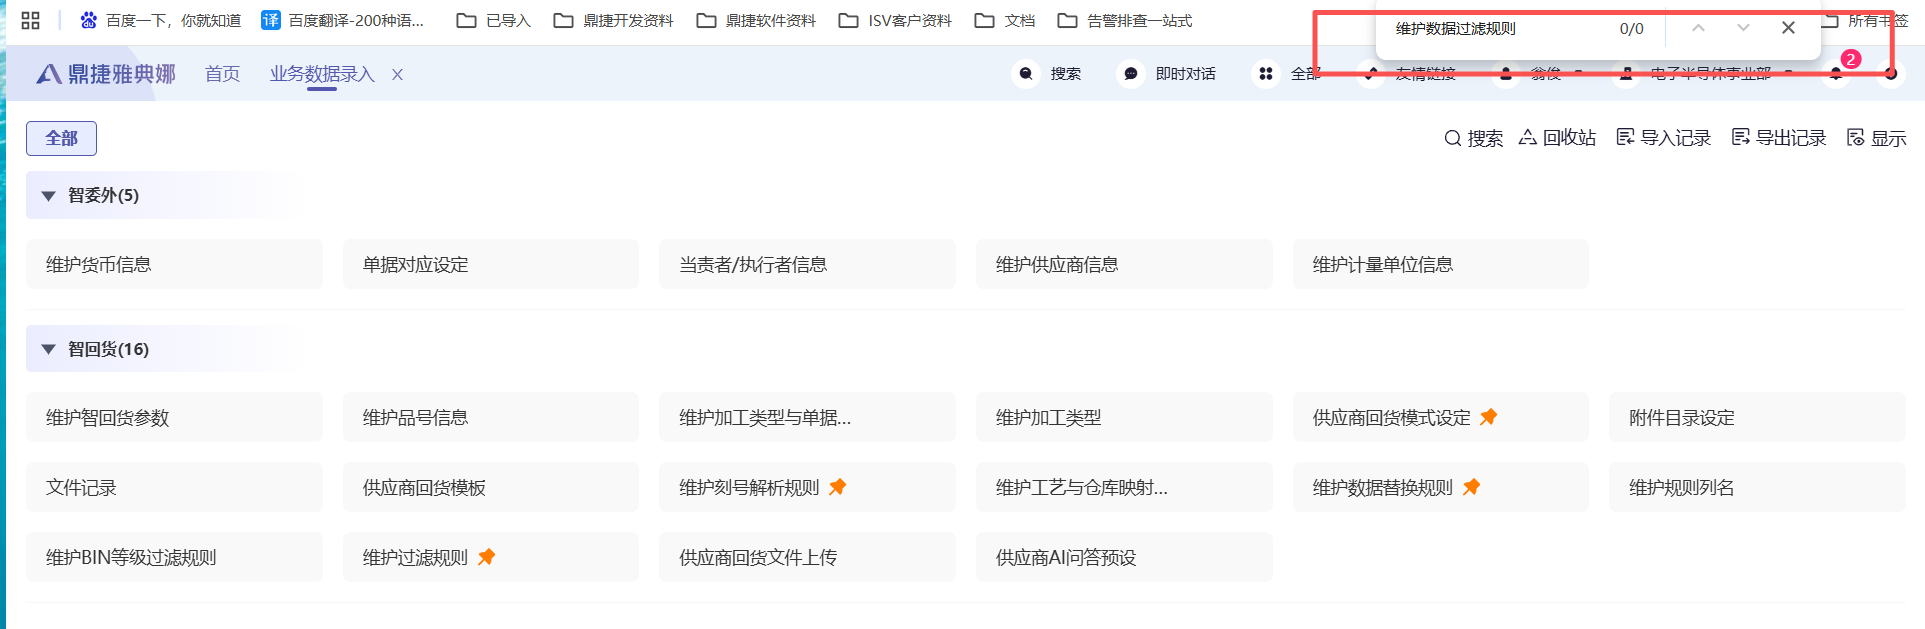The height and width of the screenshot is (629, 1925).
Task: Close the 业务数据录入 tab
Action: point(397,74)
